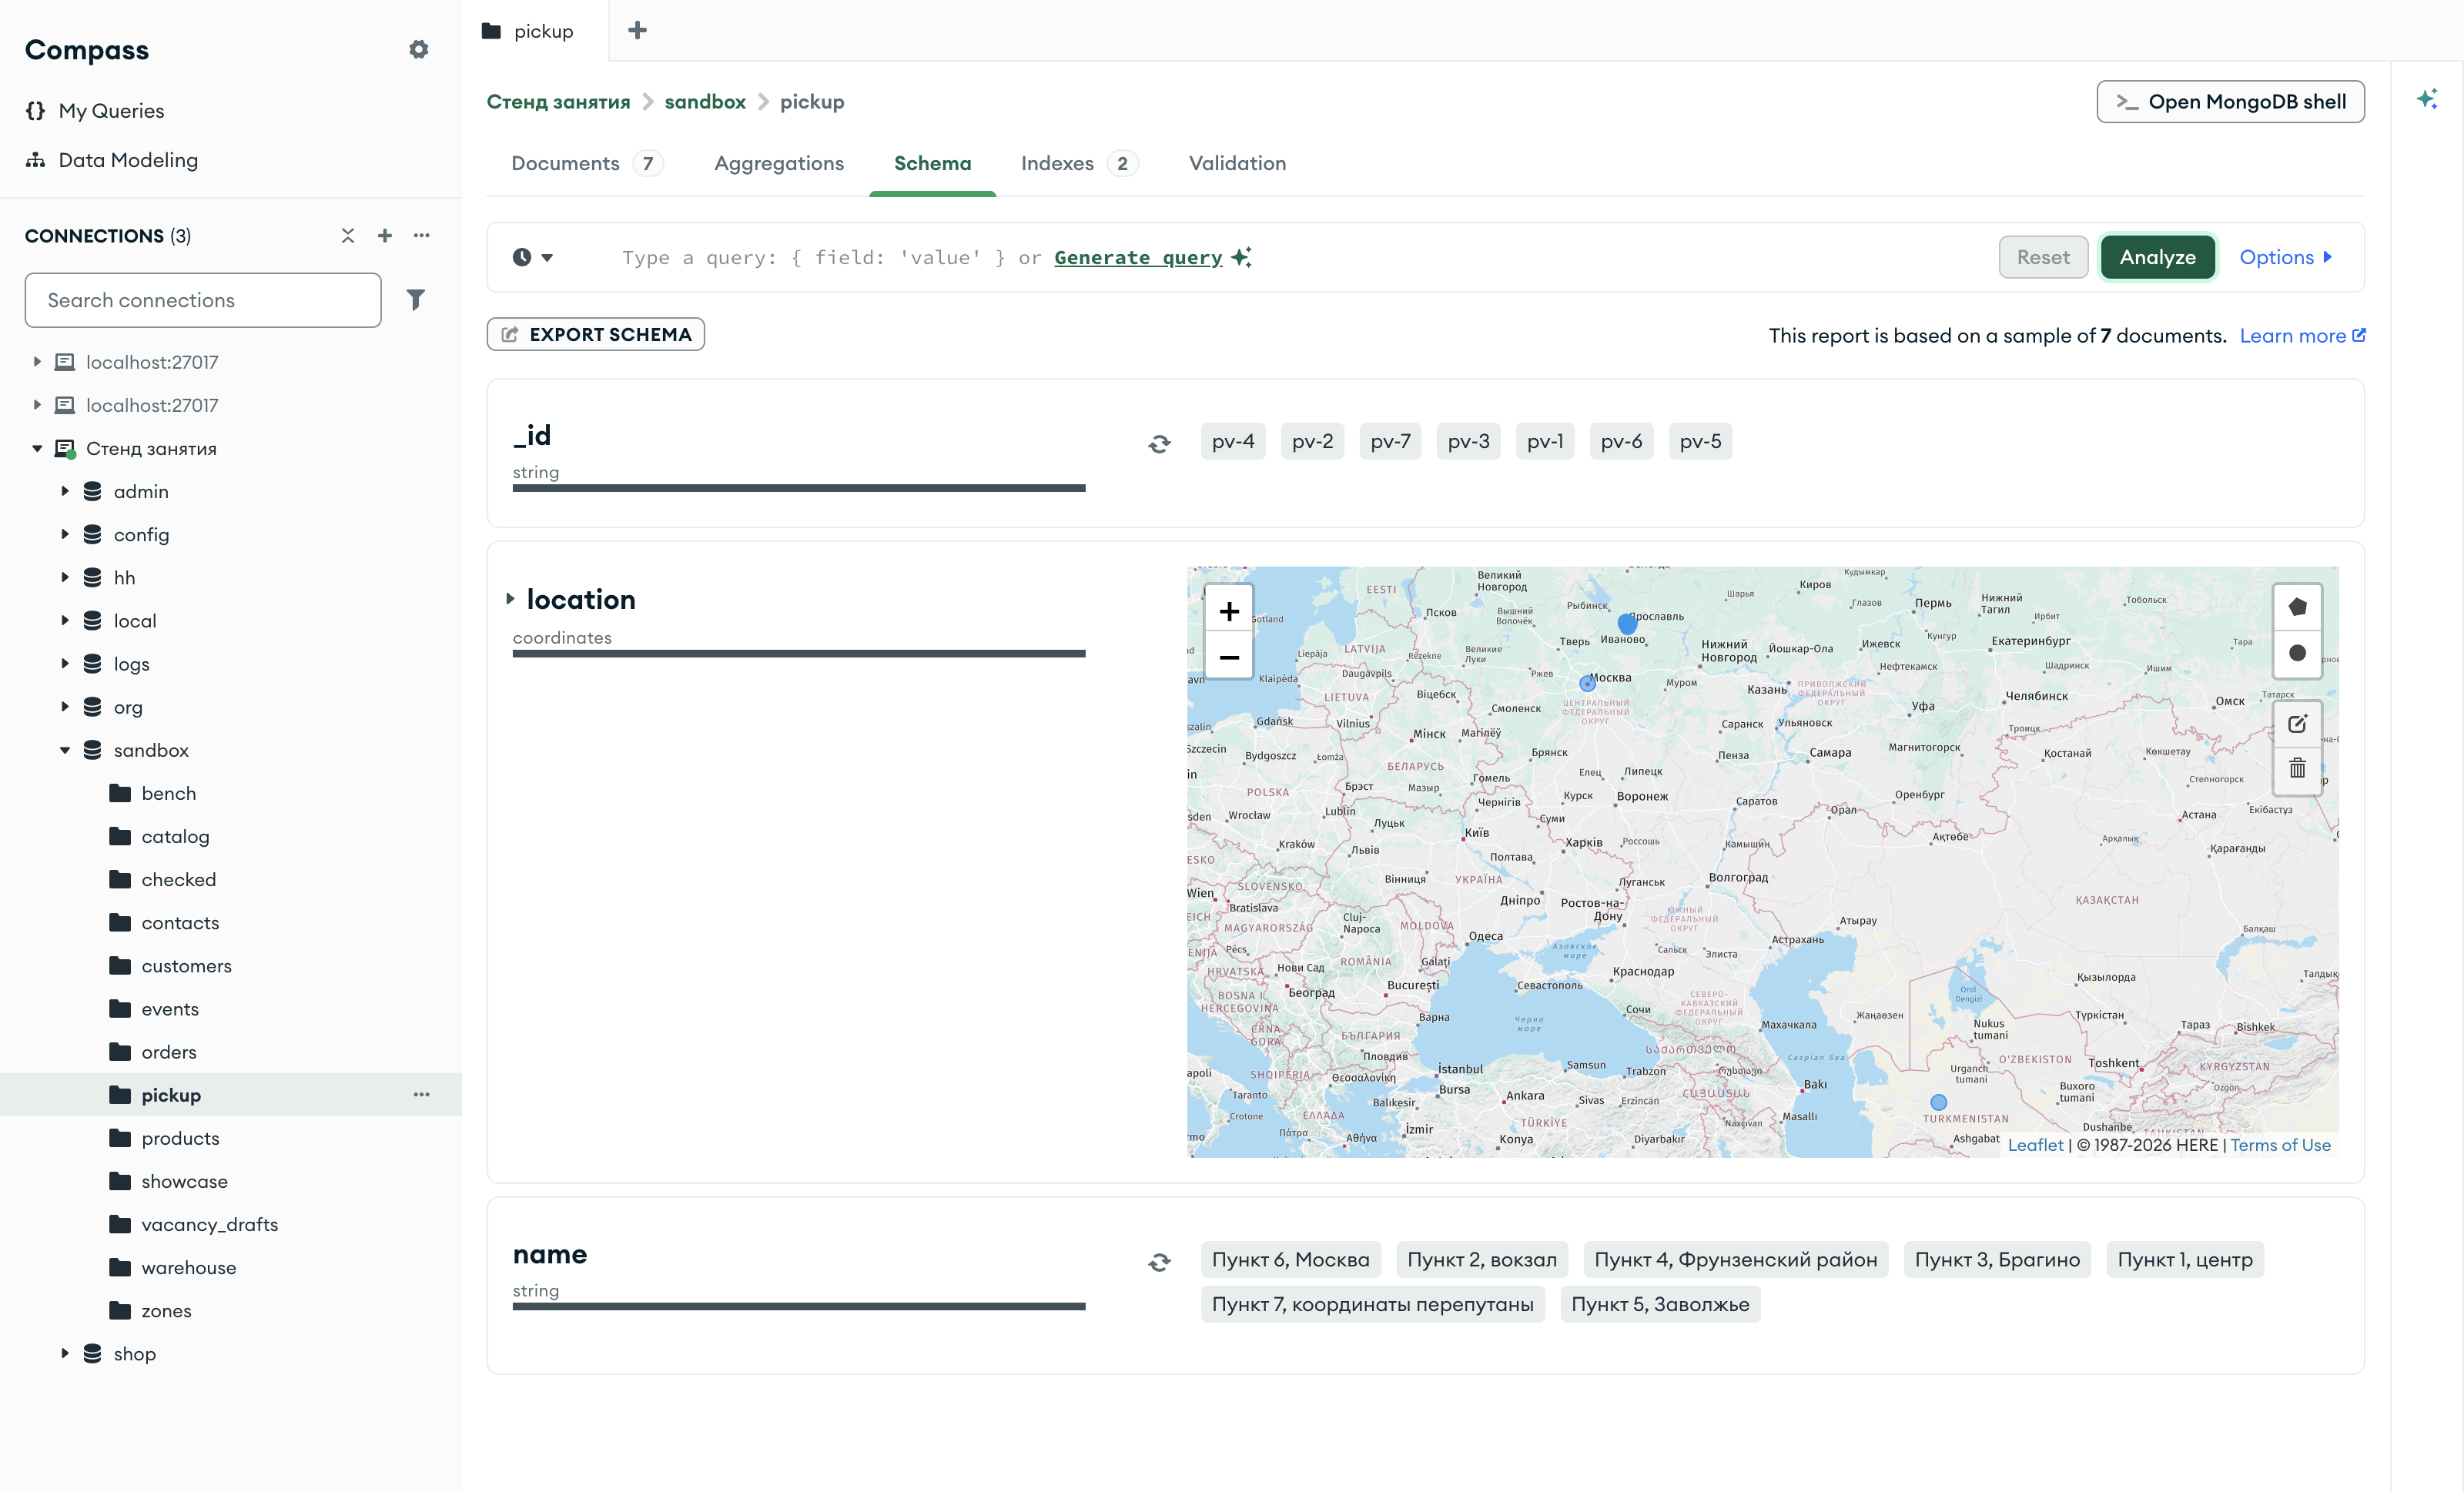
Task: Collapse the Стенд занятия connection
Action: (37, 448)
